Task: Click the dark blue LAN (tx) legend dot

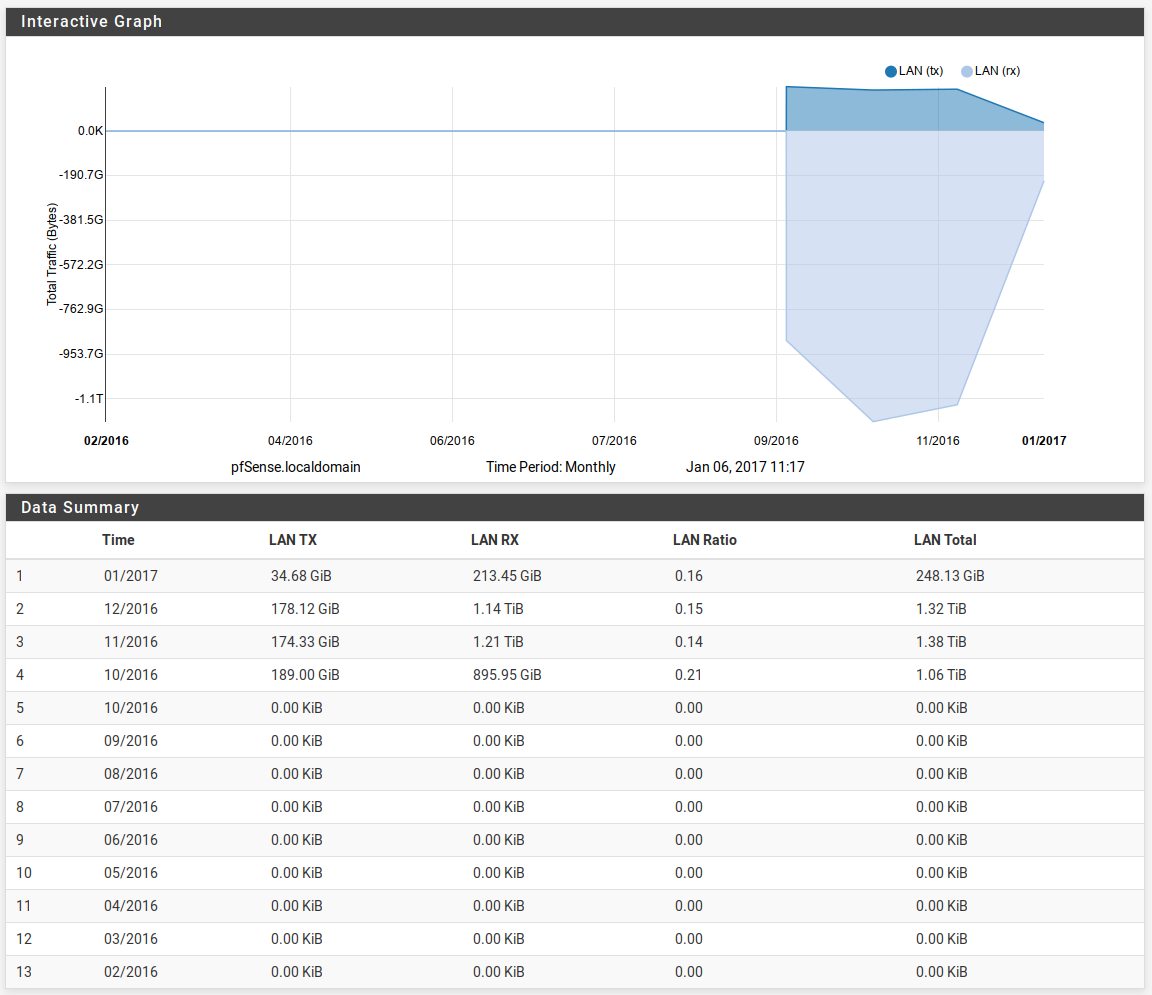Action: [x=891, y=71]
